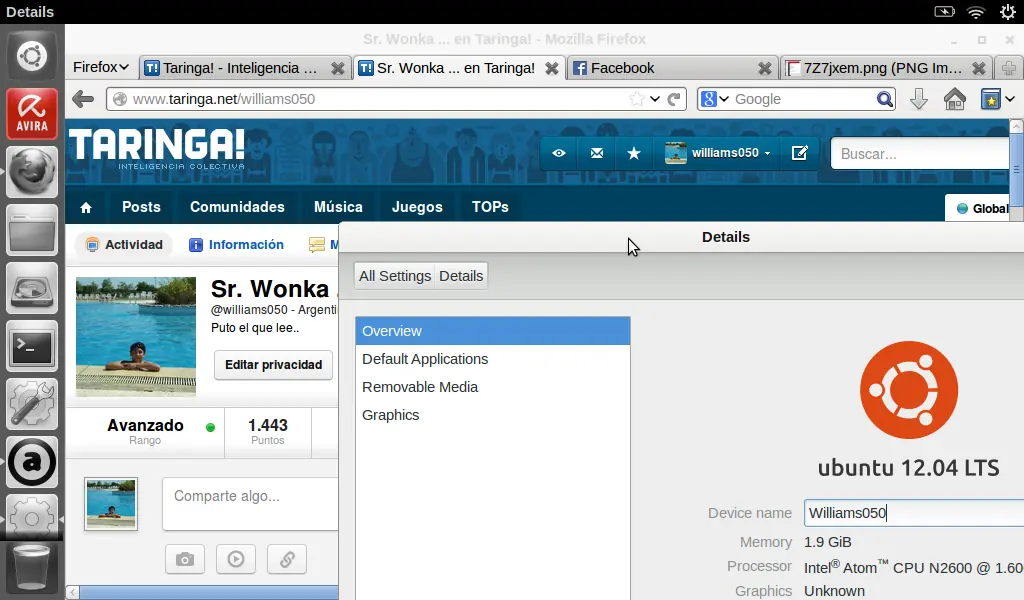Open Taringa favorites star icon
The height and width of the screenshot is (600, 1024).
(x=633, y=153)
